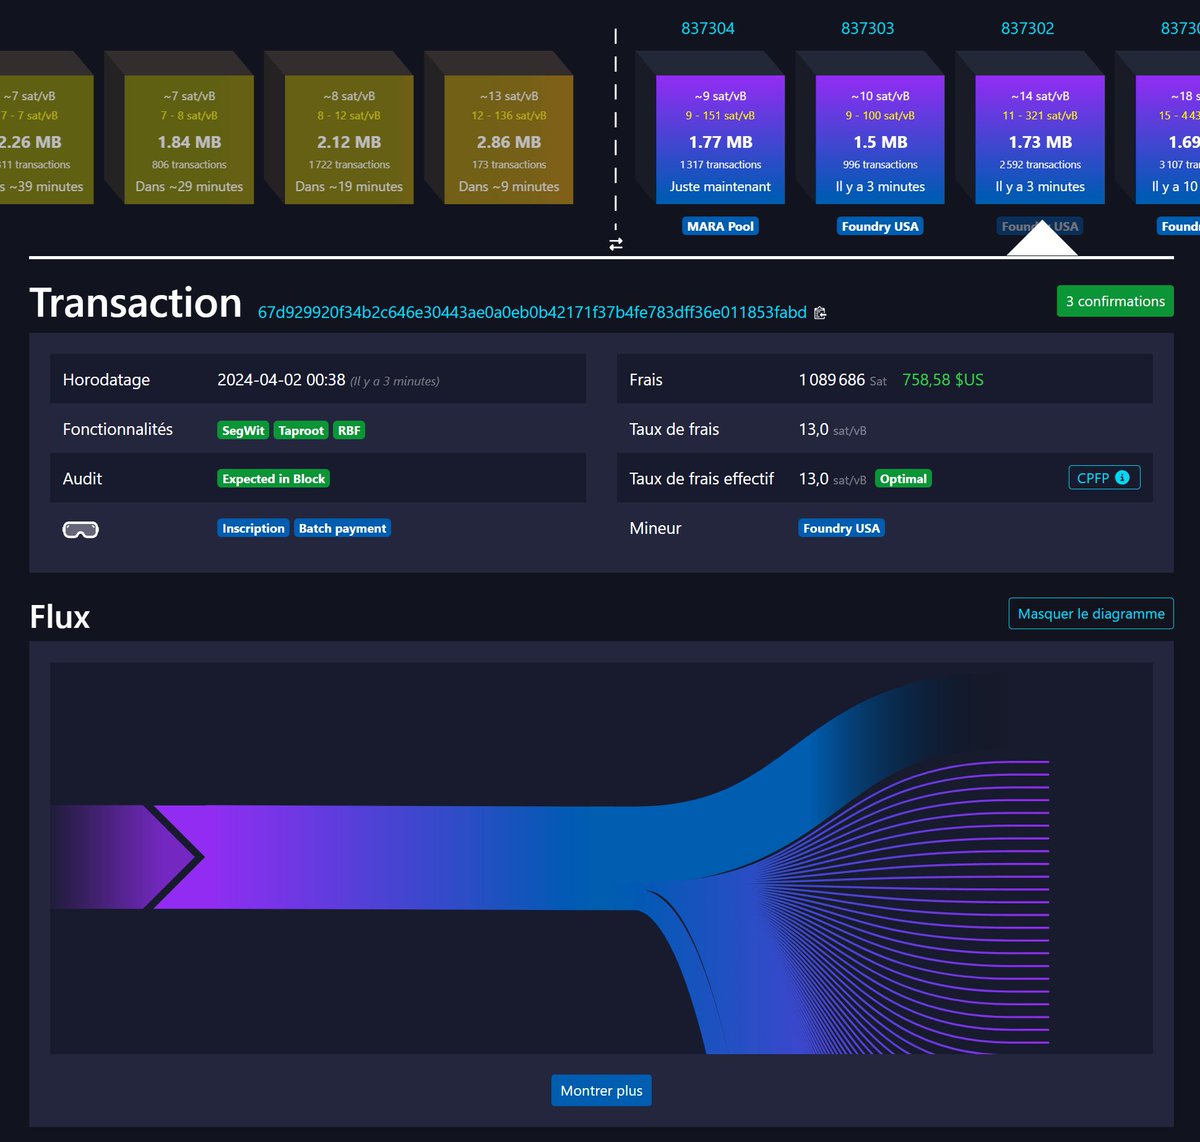Open block height 837304 link
Image resolution: width=1200 pixels, height=1142 pixels.
tap(708, 28)
